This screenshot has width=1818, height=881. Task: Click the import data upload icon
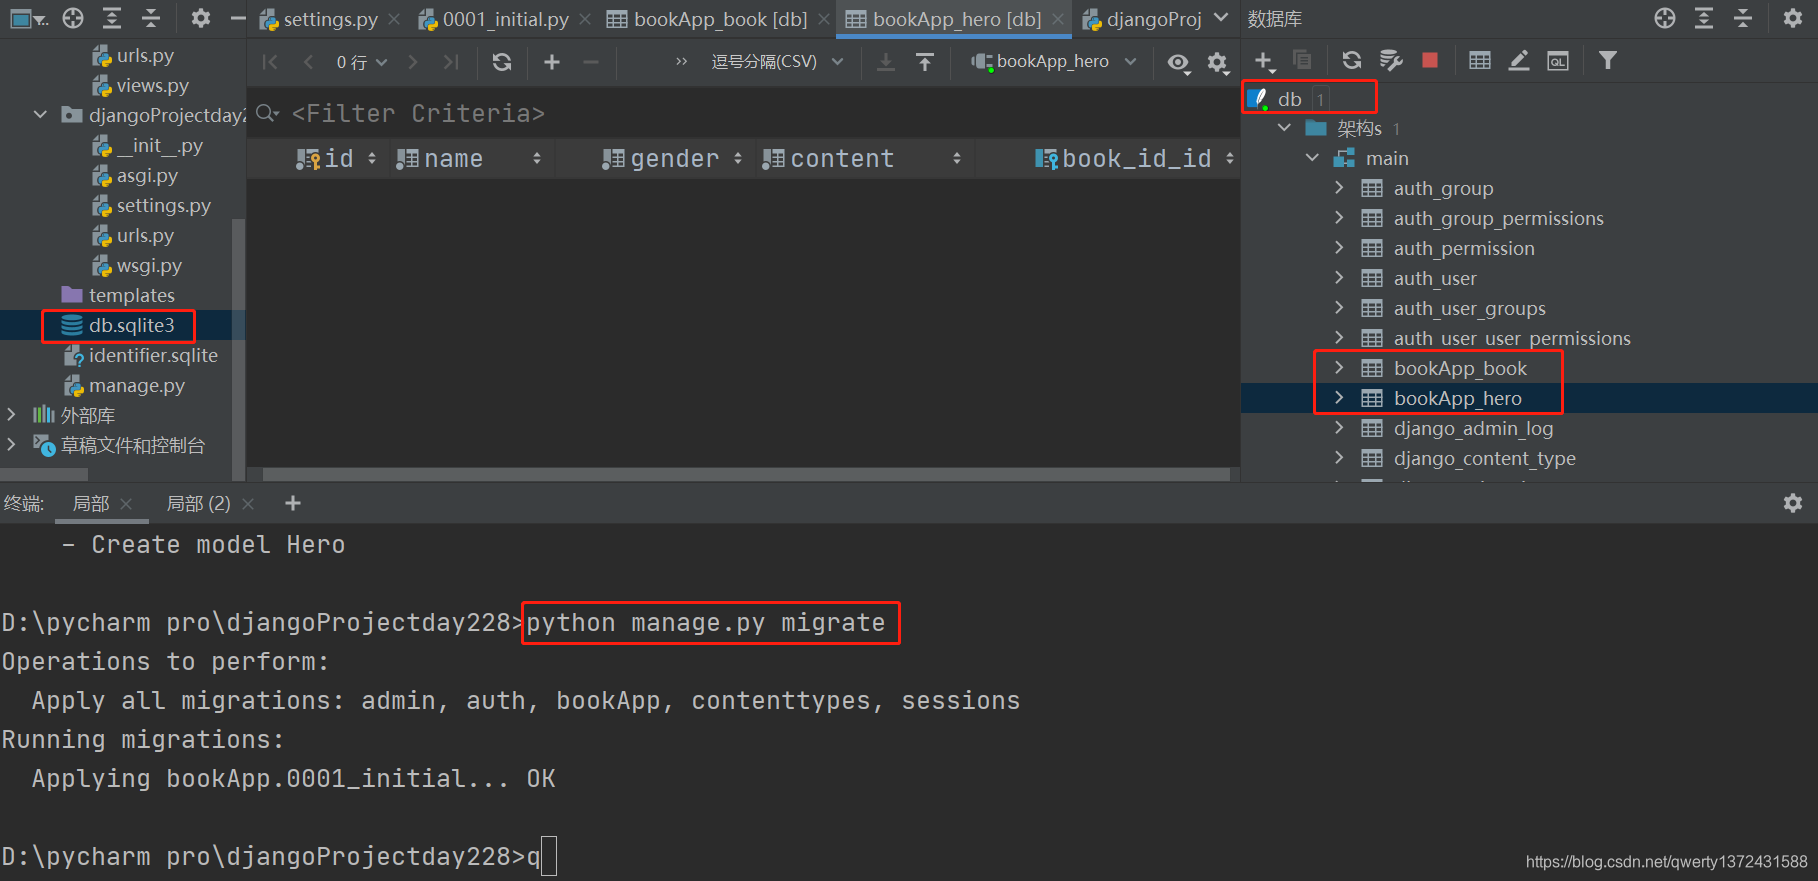925,62
